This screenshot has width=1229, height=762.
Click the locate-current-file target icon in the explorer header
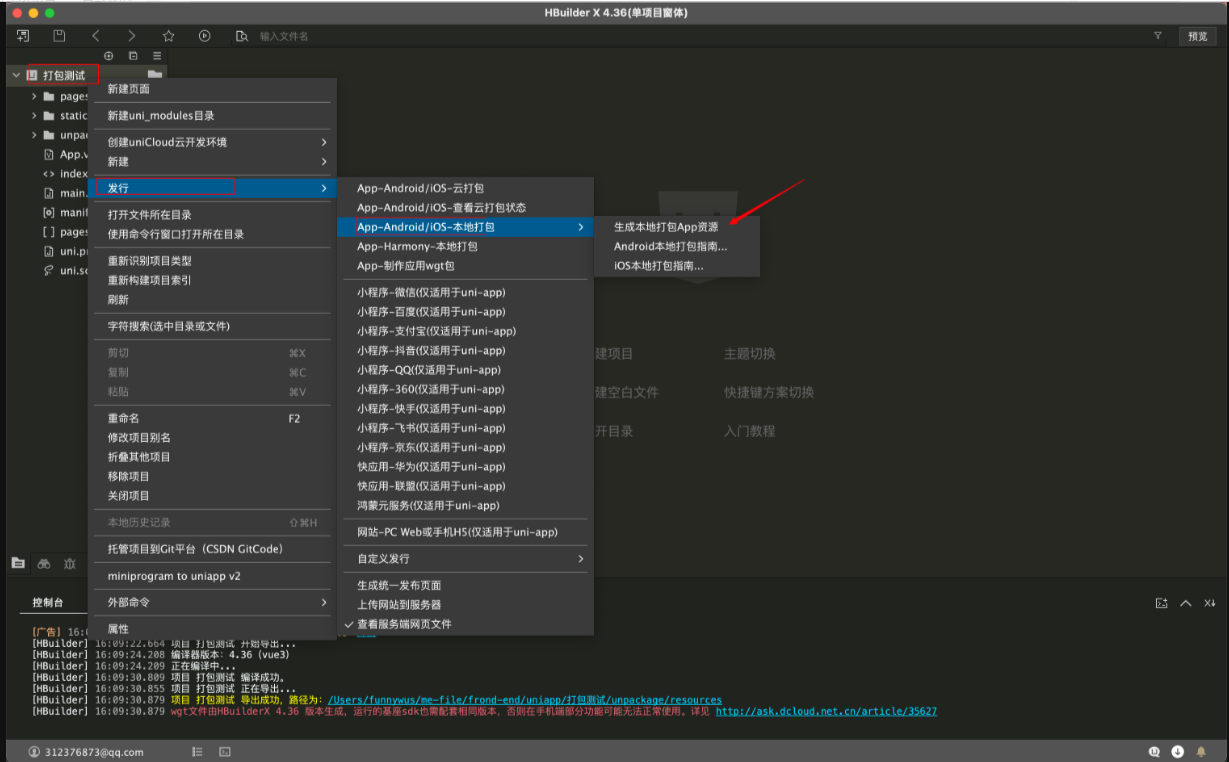(x=109, y=56)
